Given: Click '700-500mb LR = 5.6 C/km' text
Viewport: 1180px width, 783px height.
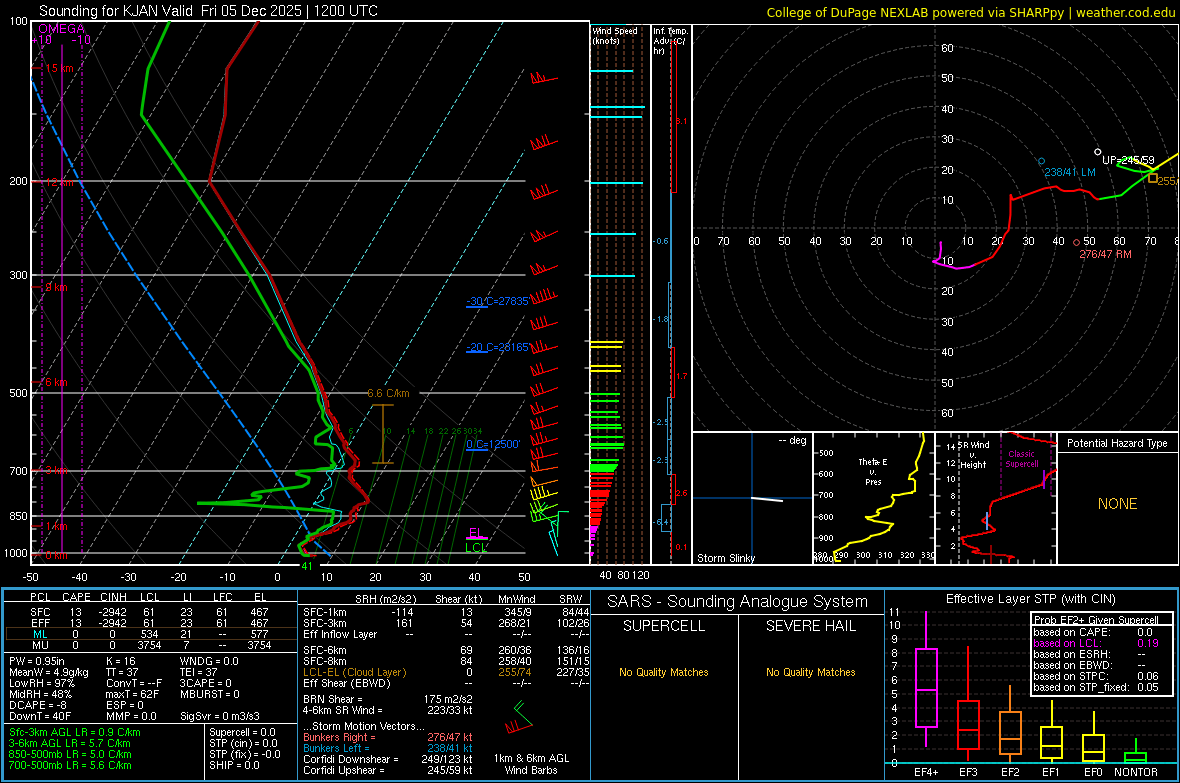Looking at the screenshot, I should (70, 765).
